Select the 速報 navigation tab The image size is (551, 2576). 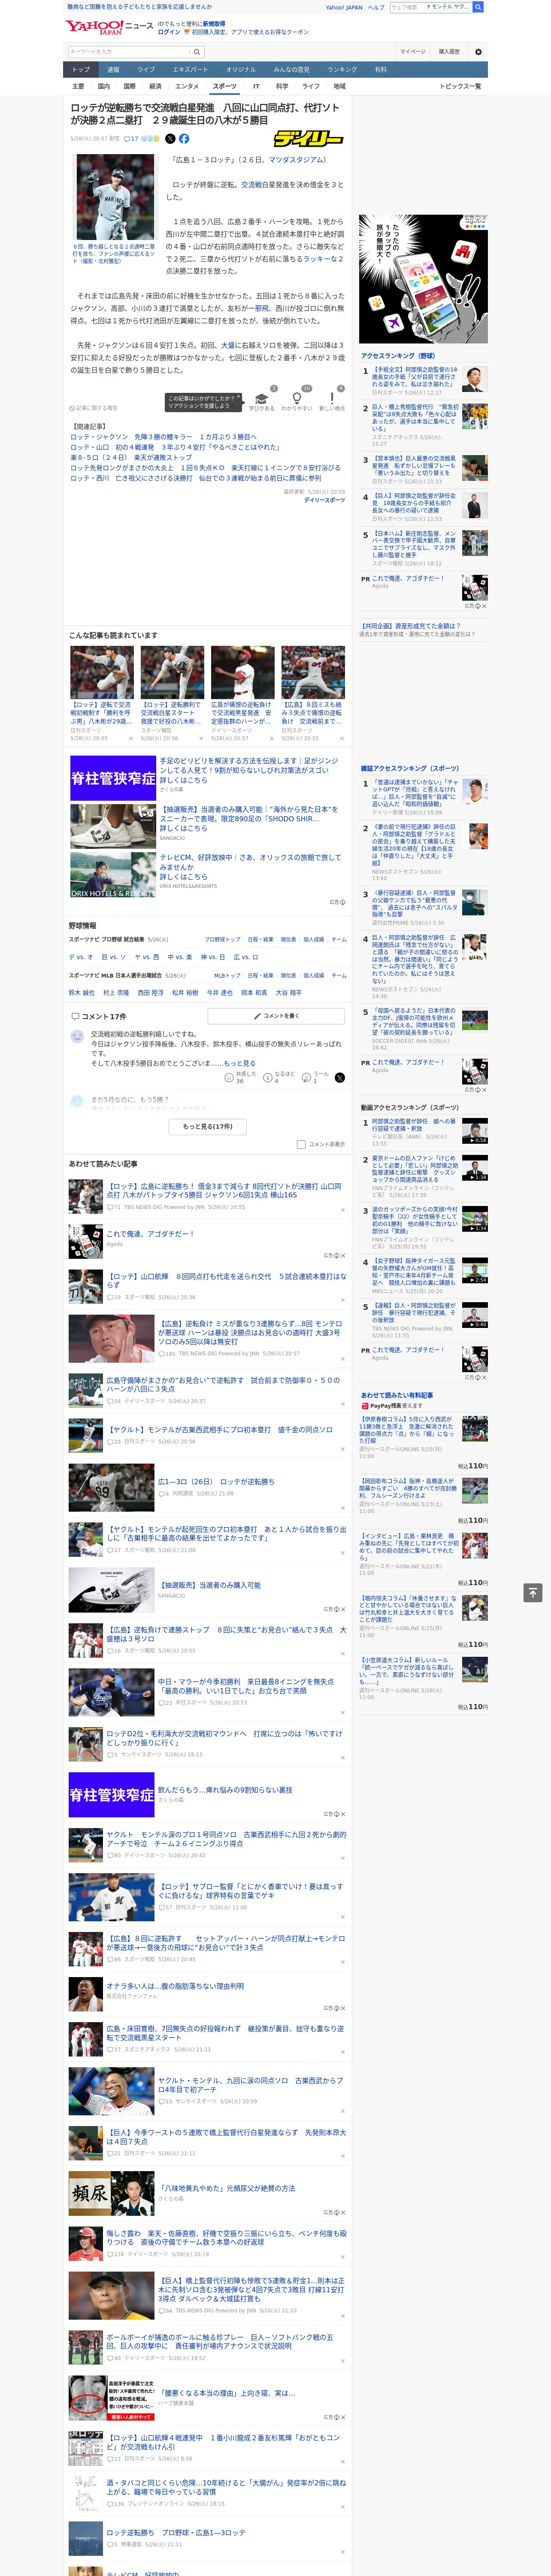[x=113, y=70]
